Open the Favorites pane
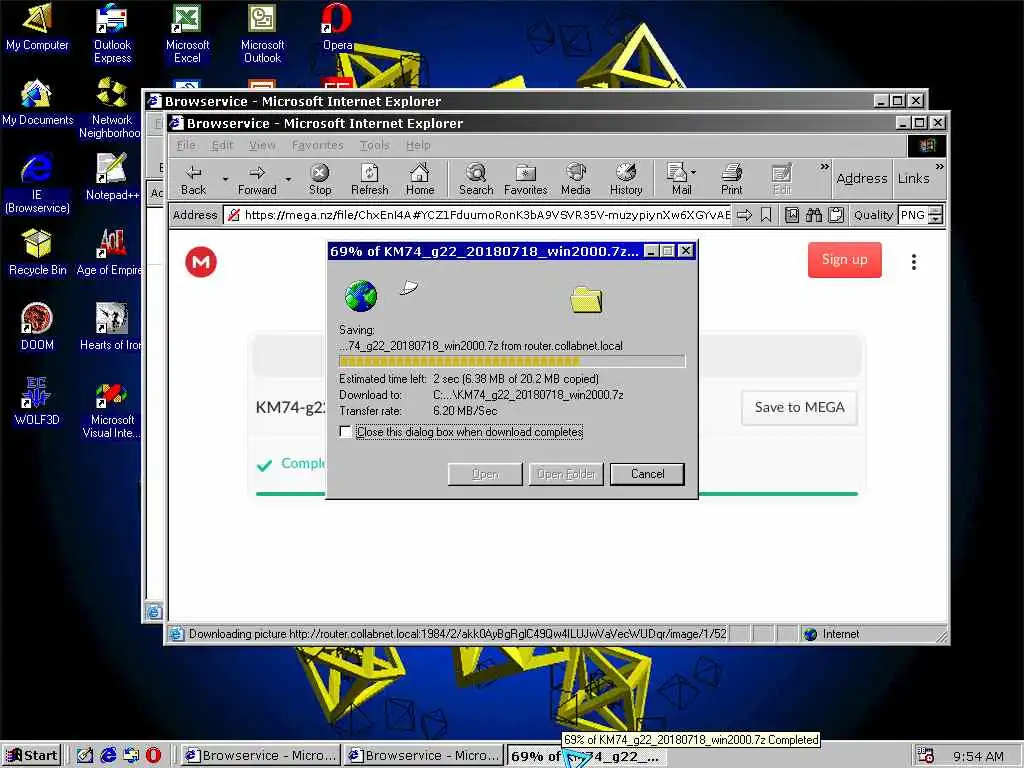The height and width of the screenshot is (768, 1024). tap(526, 180)
